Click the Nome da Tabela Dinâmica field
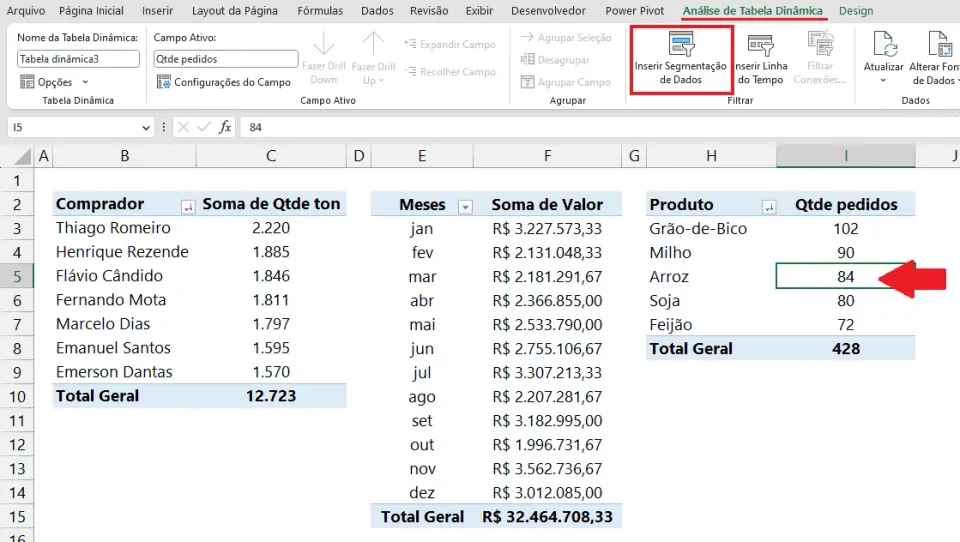Viewport: 960px width, 542px height. click(78, 59)
